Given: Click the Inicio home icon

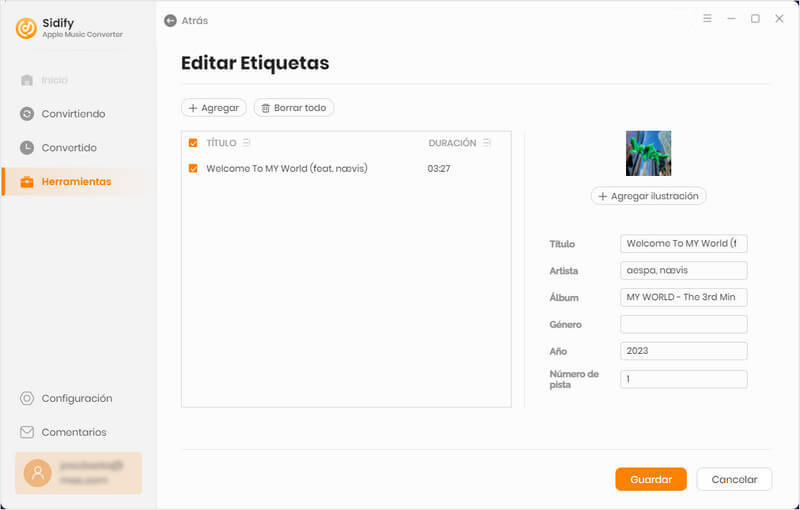Looking at the screenshot, I should point(27,80).
